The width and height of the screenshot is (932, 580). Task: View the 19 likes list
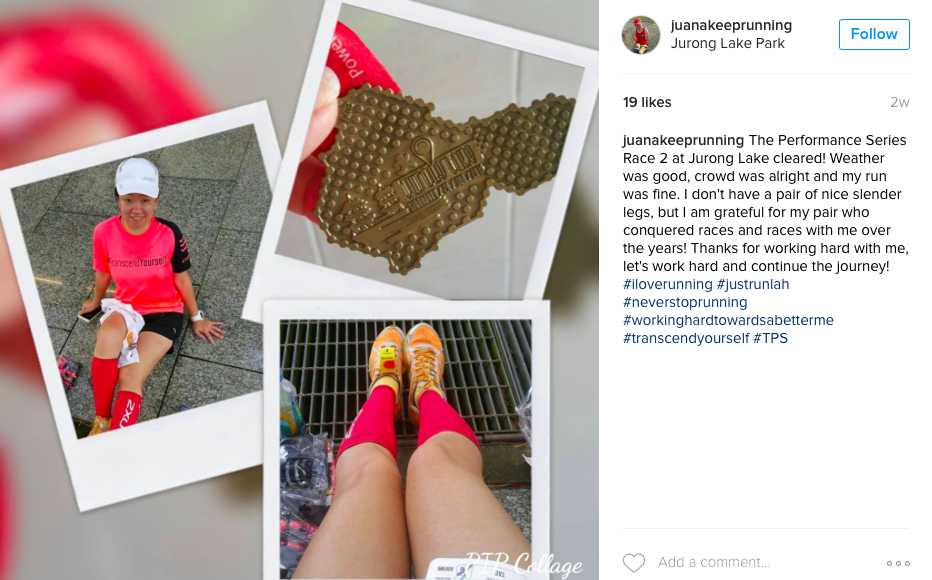tap(647, 102)
